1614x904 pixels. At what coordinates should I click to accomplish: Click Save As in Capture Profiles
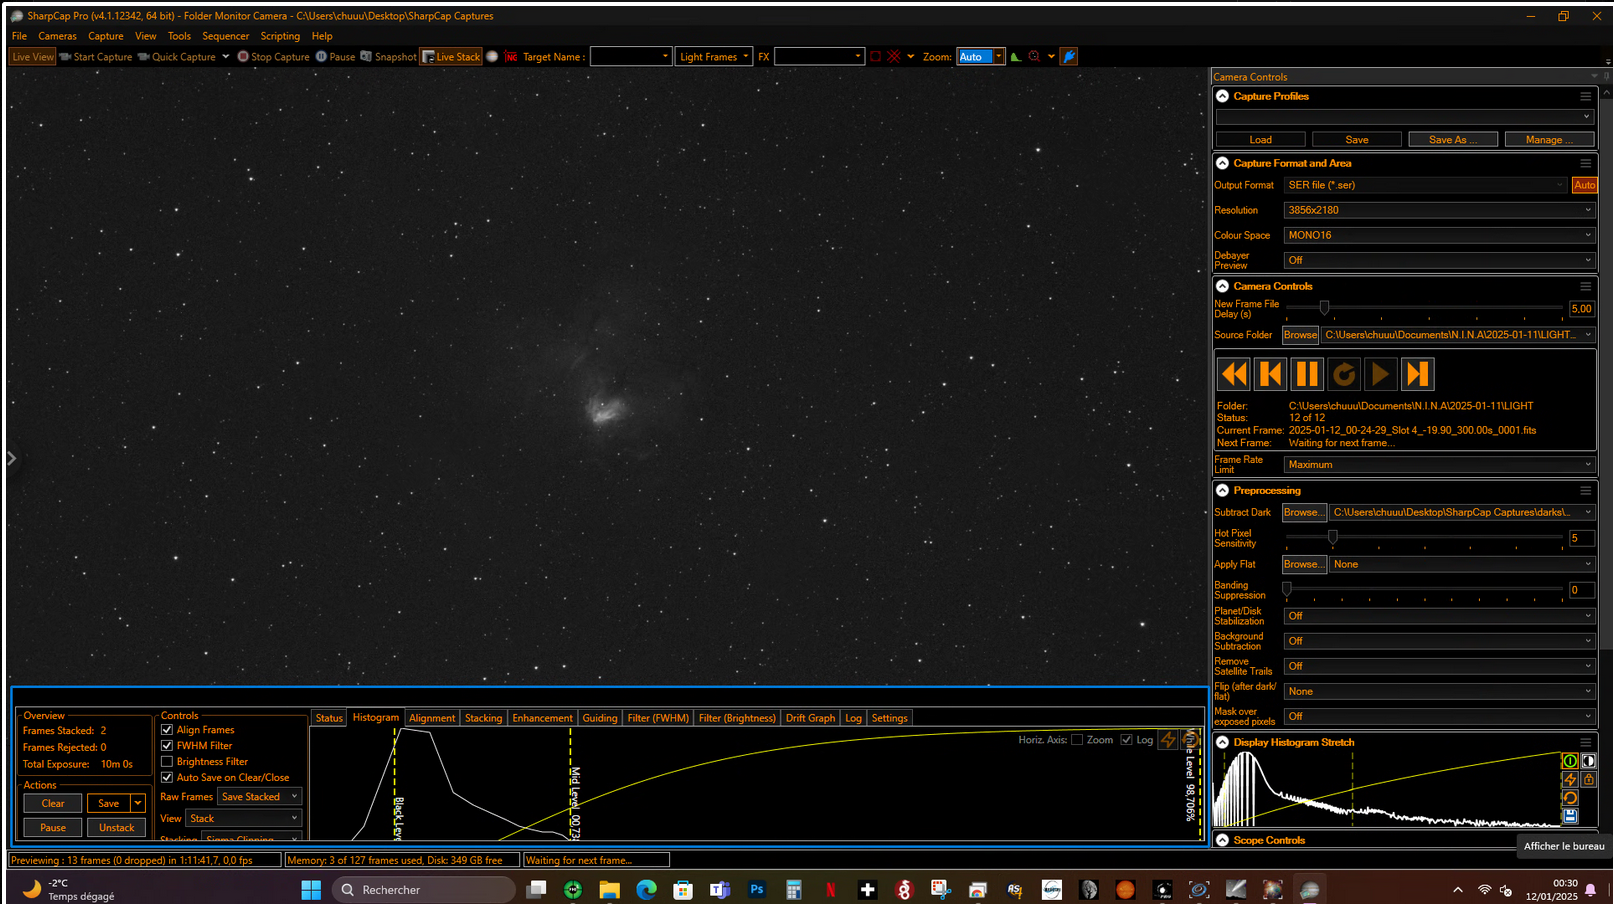1453,140
